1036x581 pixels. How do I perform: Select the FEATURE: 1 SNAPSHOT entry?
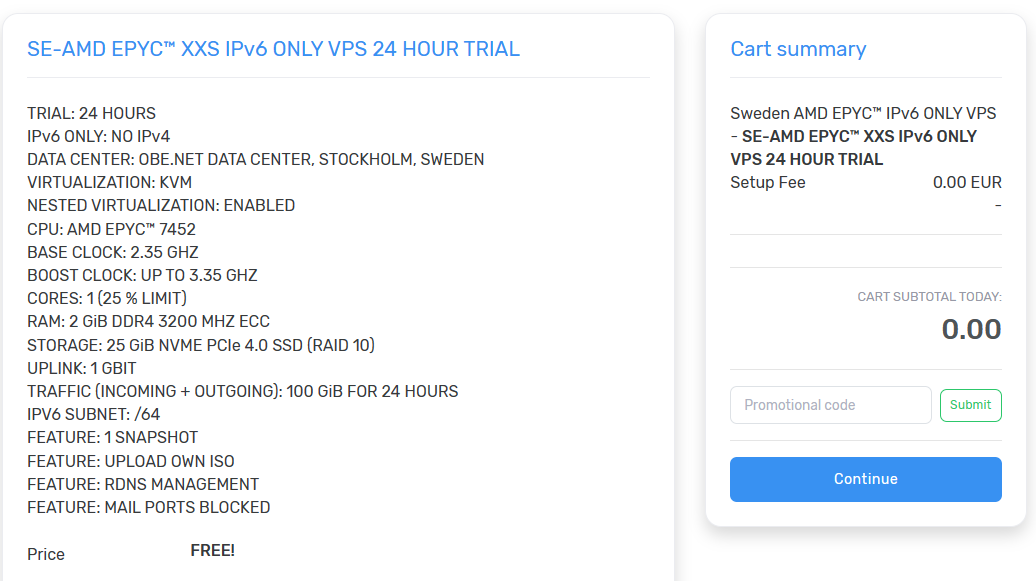pos(112,437)
